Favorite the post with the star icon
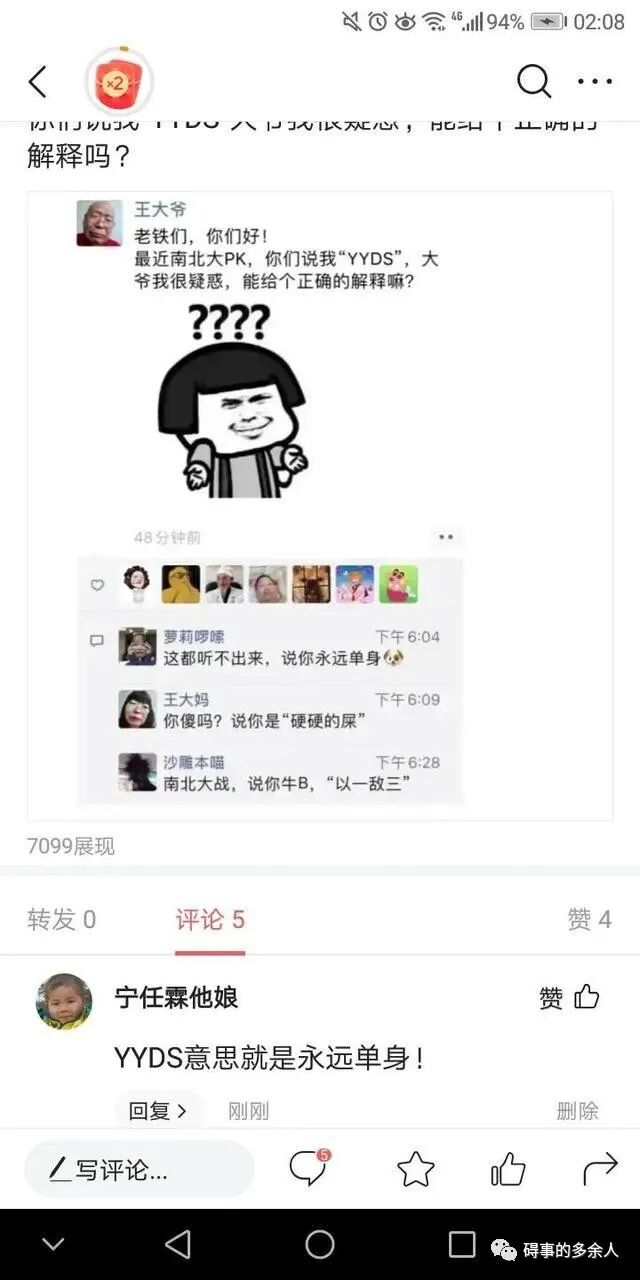 (x=416, y=1168)
